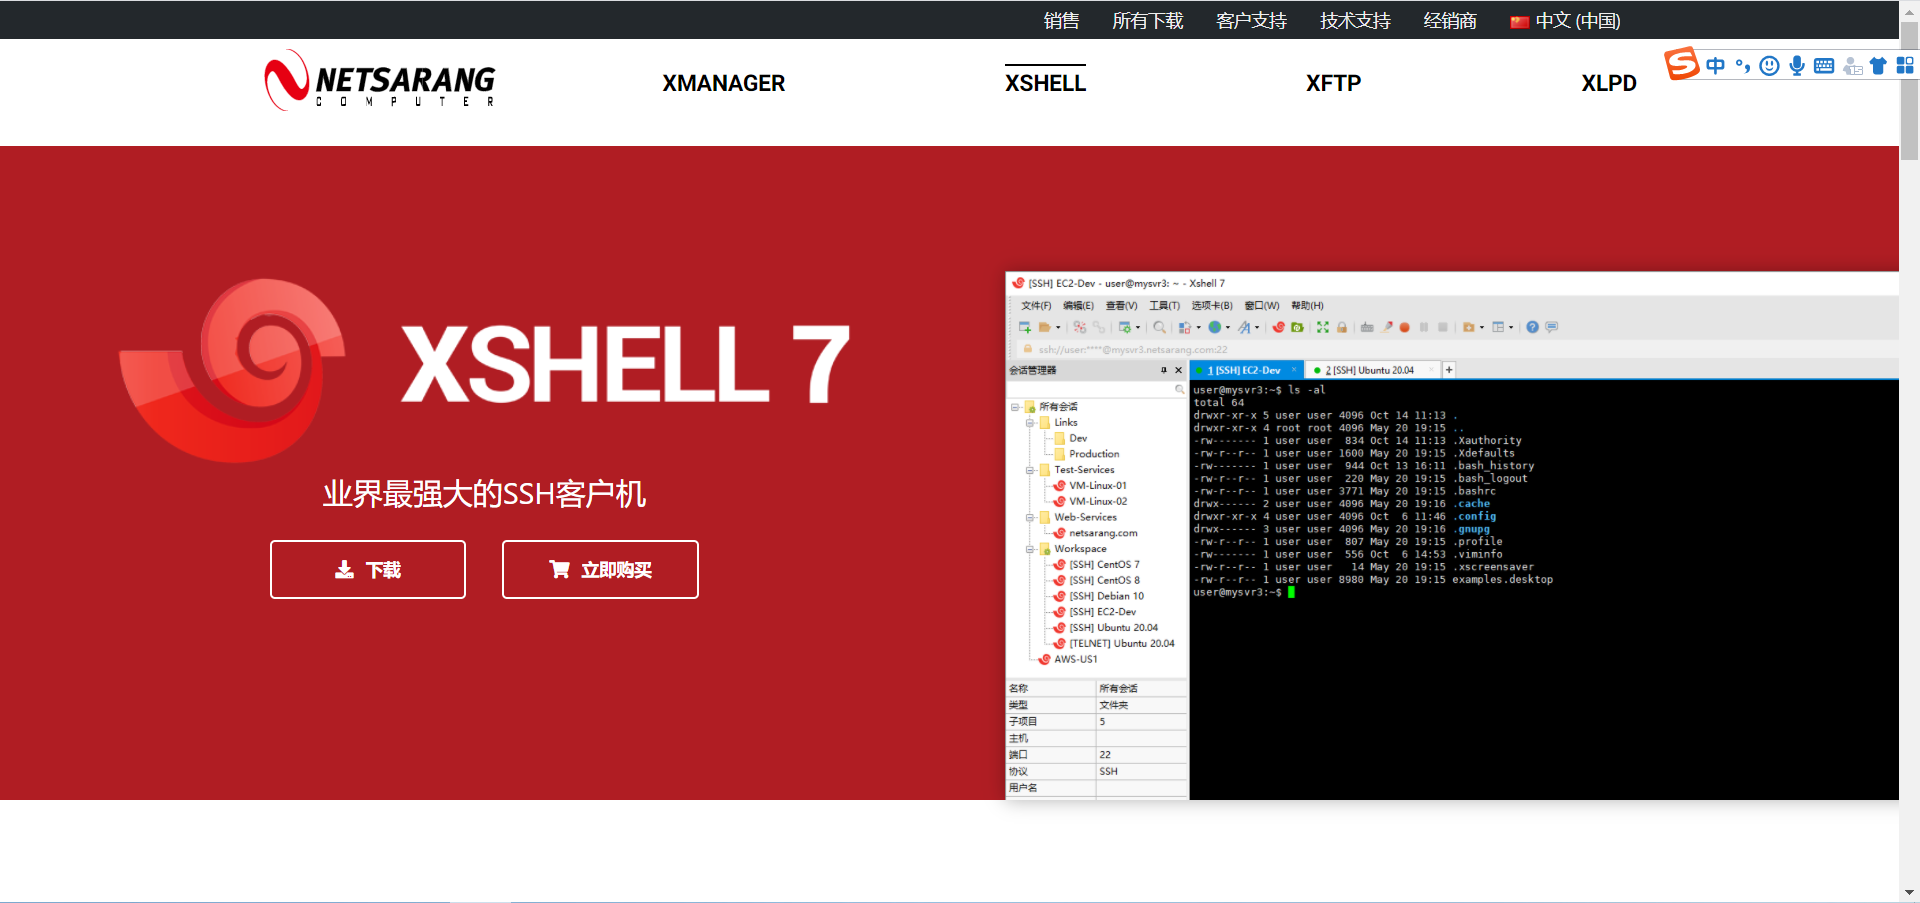The height and width of the screenshot is (903, 1920).
Task: Collapse the Web-Services folder node
Action: coord(1030,518)
